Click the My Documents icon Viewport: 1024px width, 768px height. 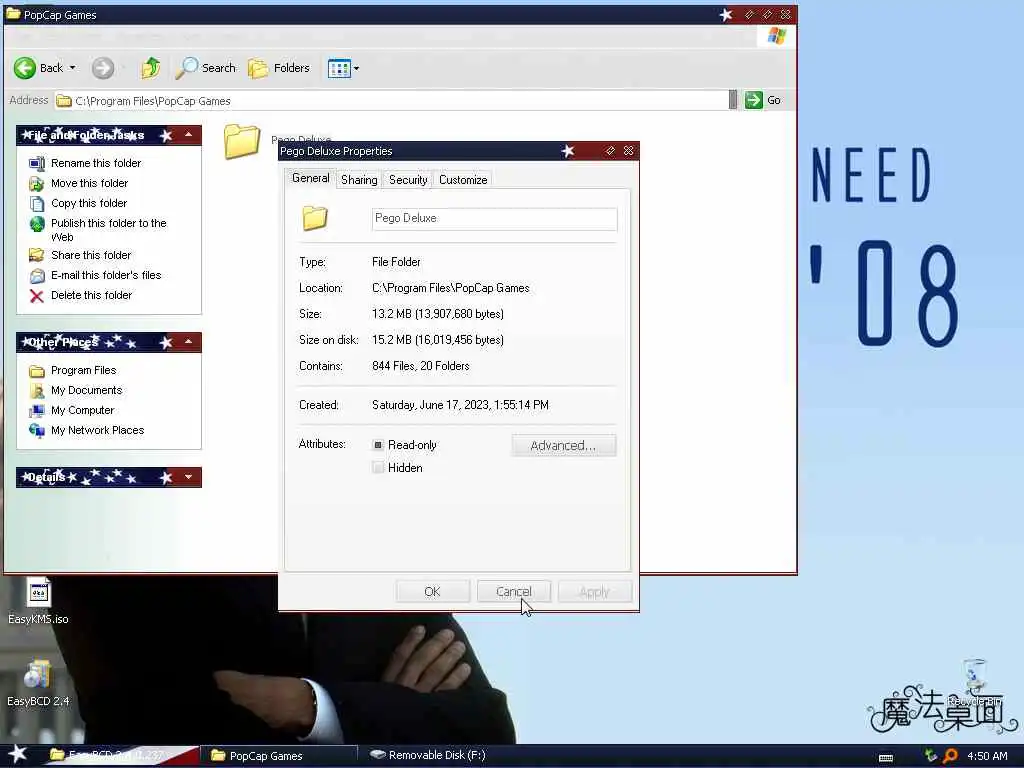coord(37,391)
